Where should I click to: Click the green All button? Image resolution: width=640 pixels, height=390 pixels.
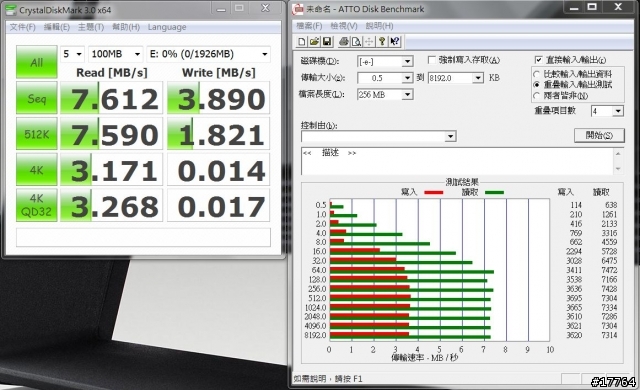point(37,62)
